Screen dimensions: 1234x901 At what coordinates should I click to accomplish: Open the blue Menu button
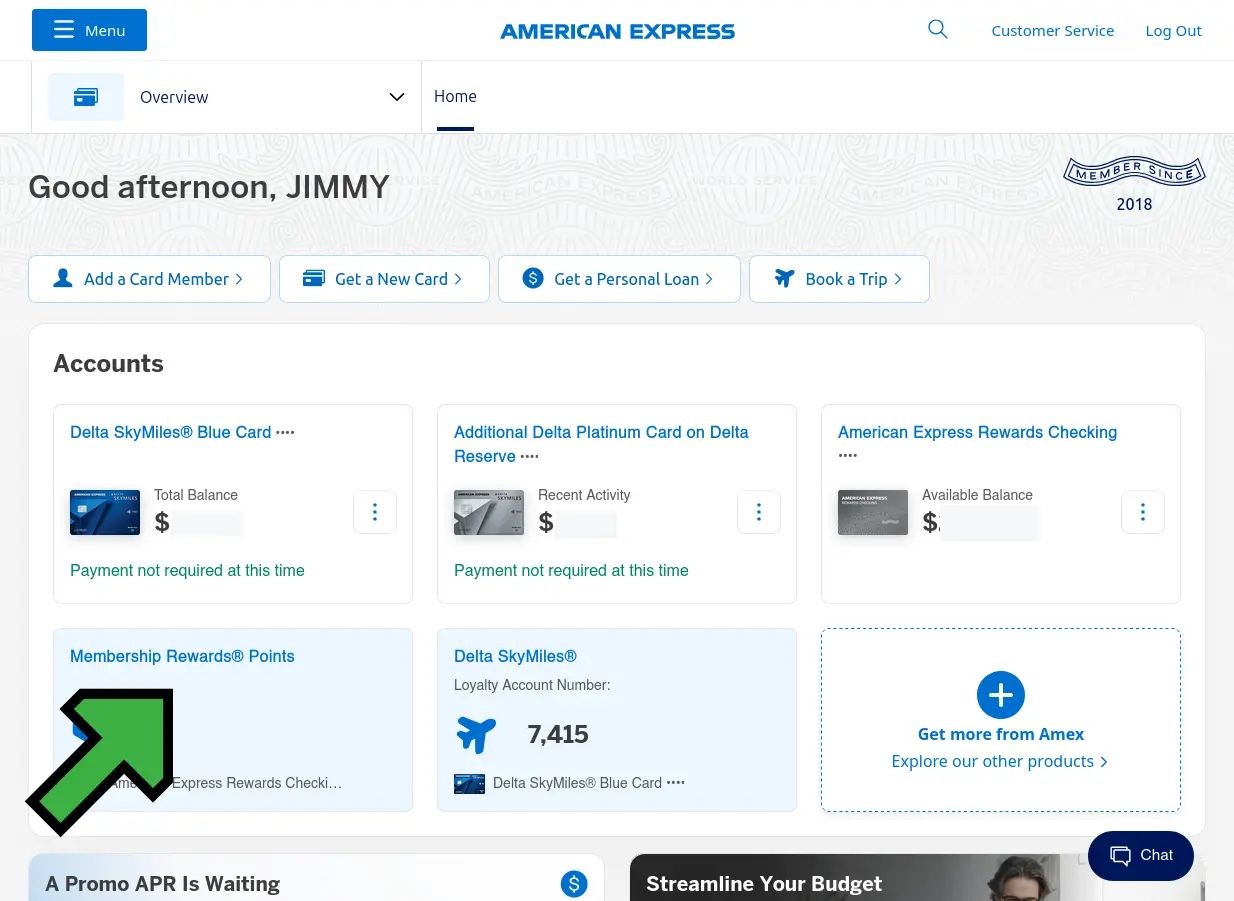(89, 30)
